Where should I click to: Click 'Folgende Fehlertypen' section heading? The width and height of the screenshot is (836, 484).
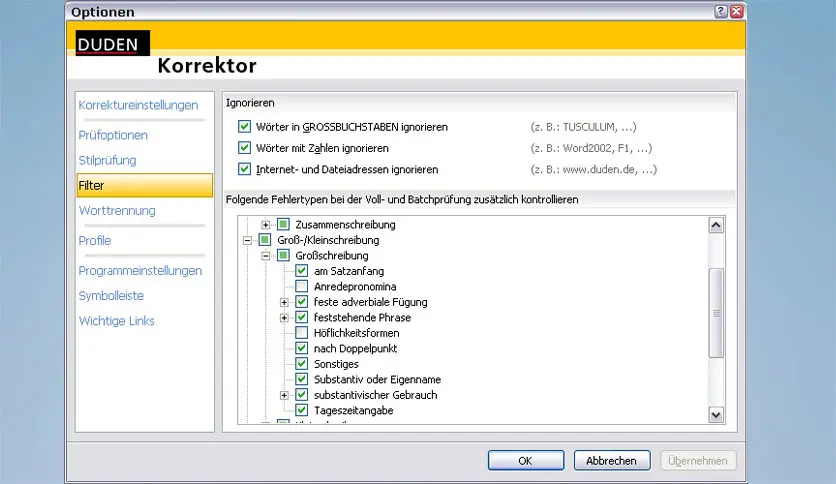(402, 199)
